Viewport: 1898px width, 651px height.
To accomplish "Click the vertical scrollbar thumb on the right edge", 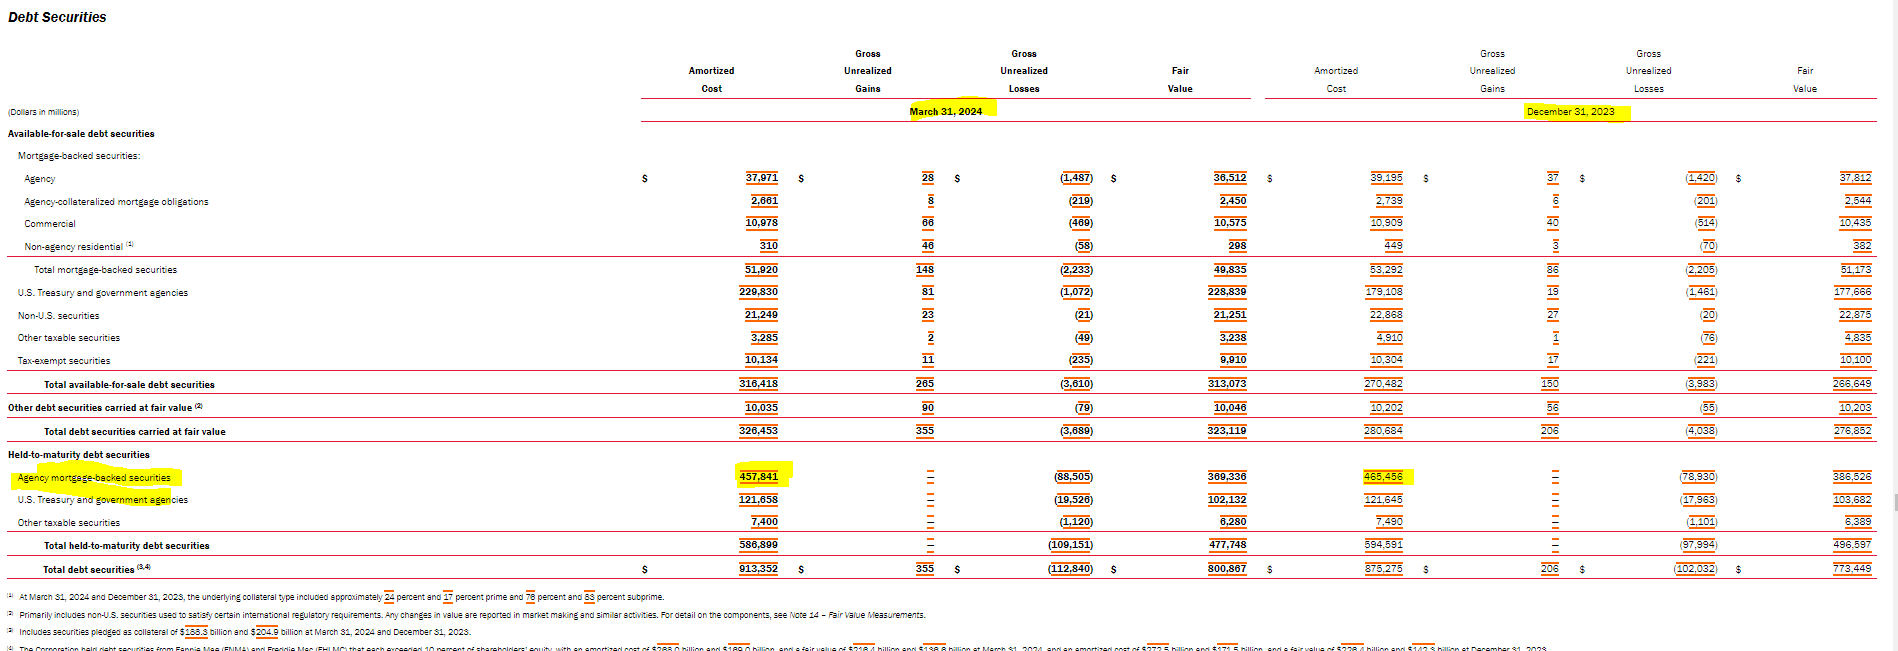I will pos(1893,501).
